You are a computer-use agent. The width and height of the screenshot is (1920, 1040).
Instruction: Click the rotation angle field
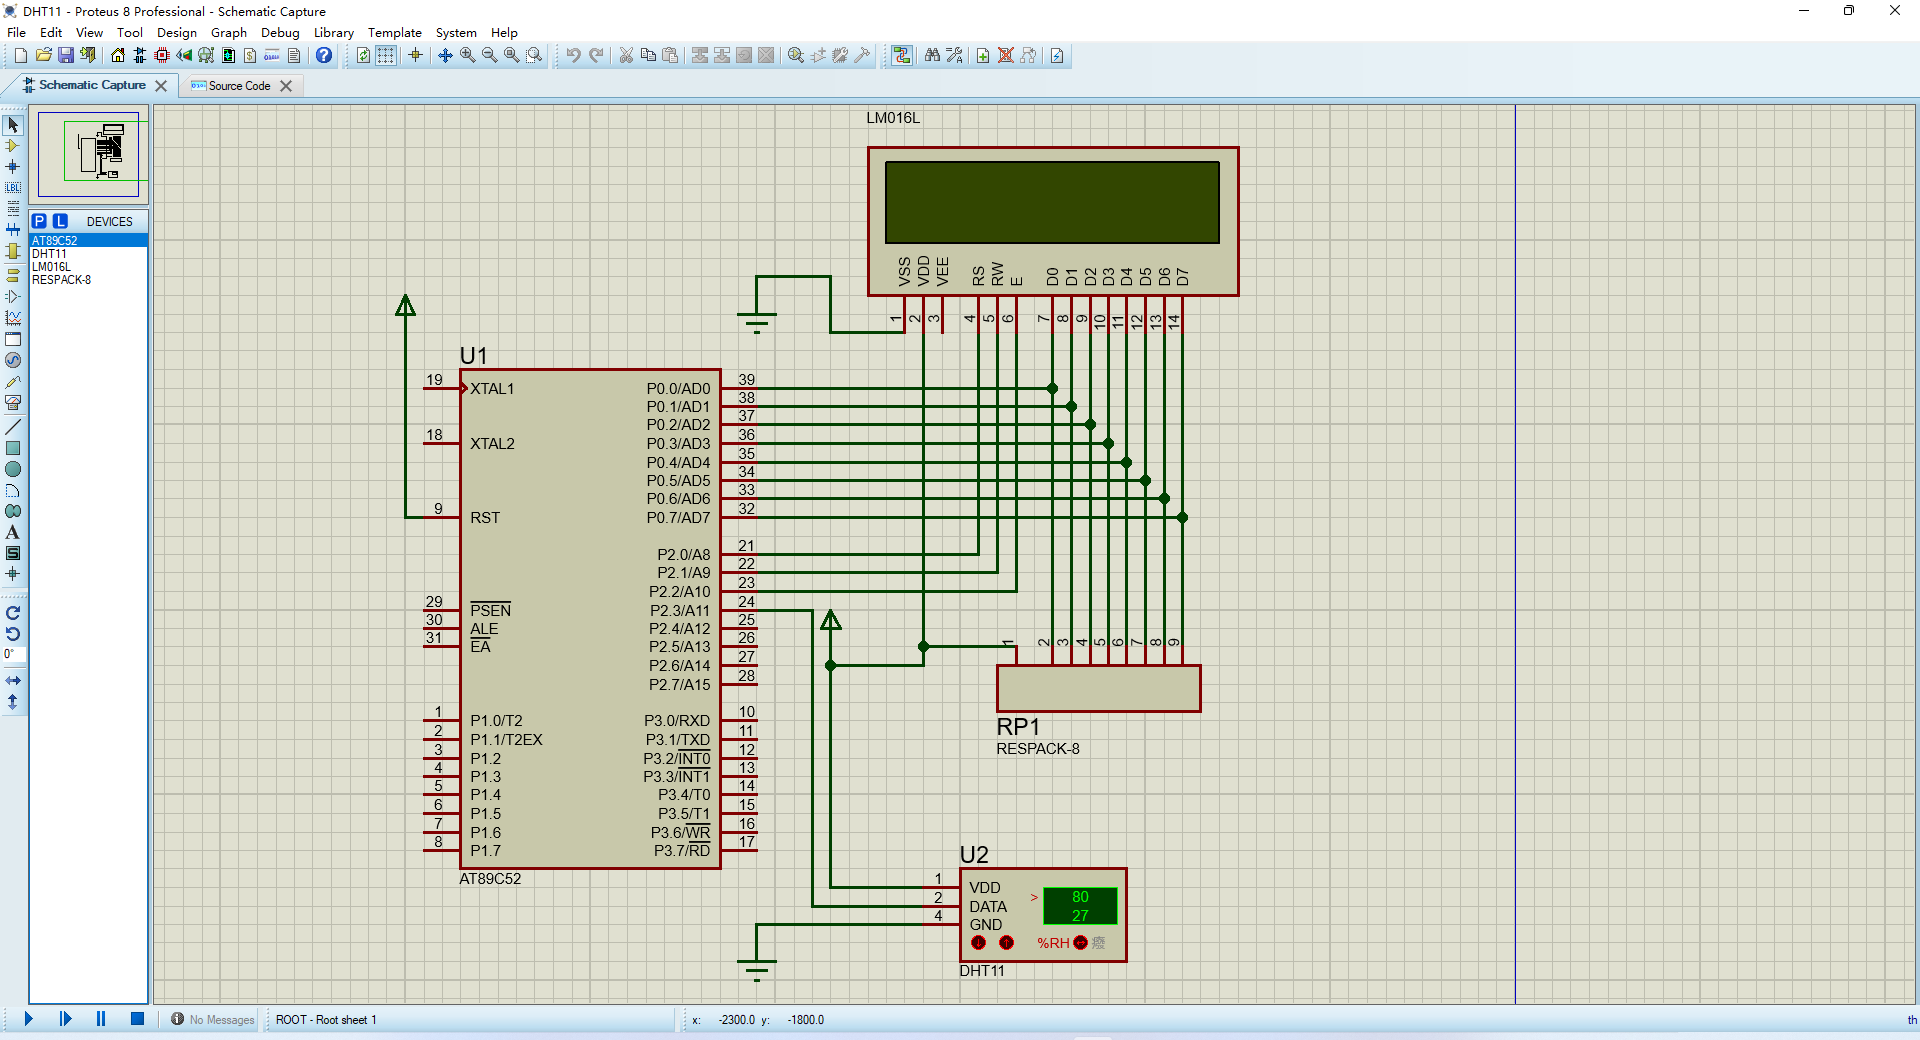tap(13, 655)
